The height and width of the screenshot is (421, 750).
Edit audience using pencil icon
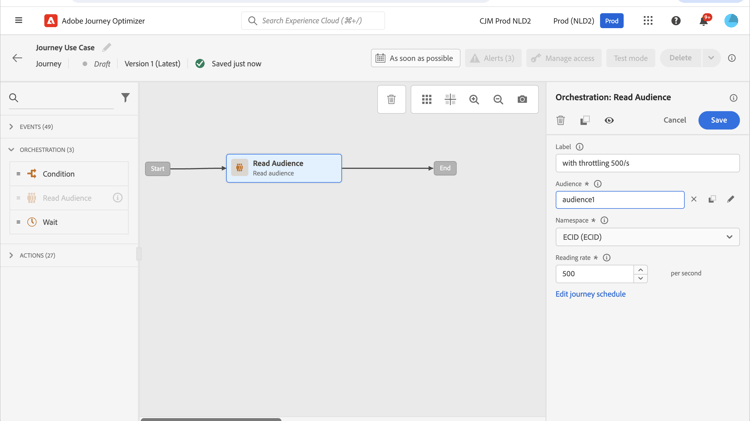point(730,199)
